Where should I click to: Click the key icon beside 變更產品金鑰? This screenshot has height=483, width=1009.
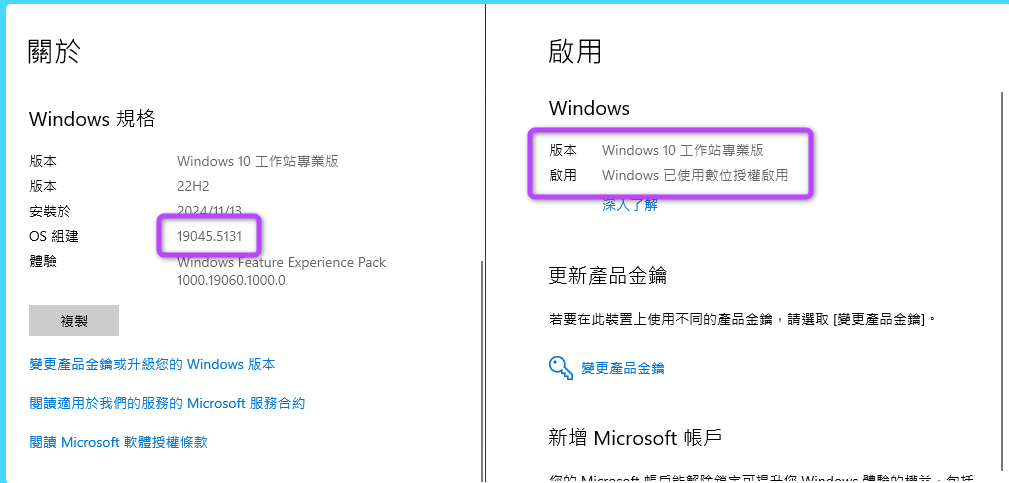point(561,367)
